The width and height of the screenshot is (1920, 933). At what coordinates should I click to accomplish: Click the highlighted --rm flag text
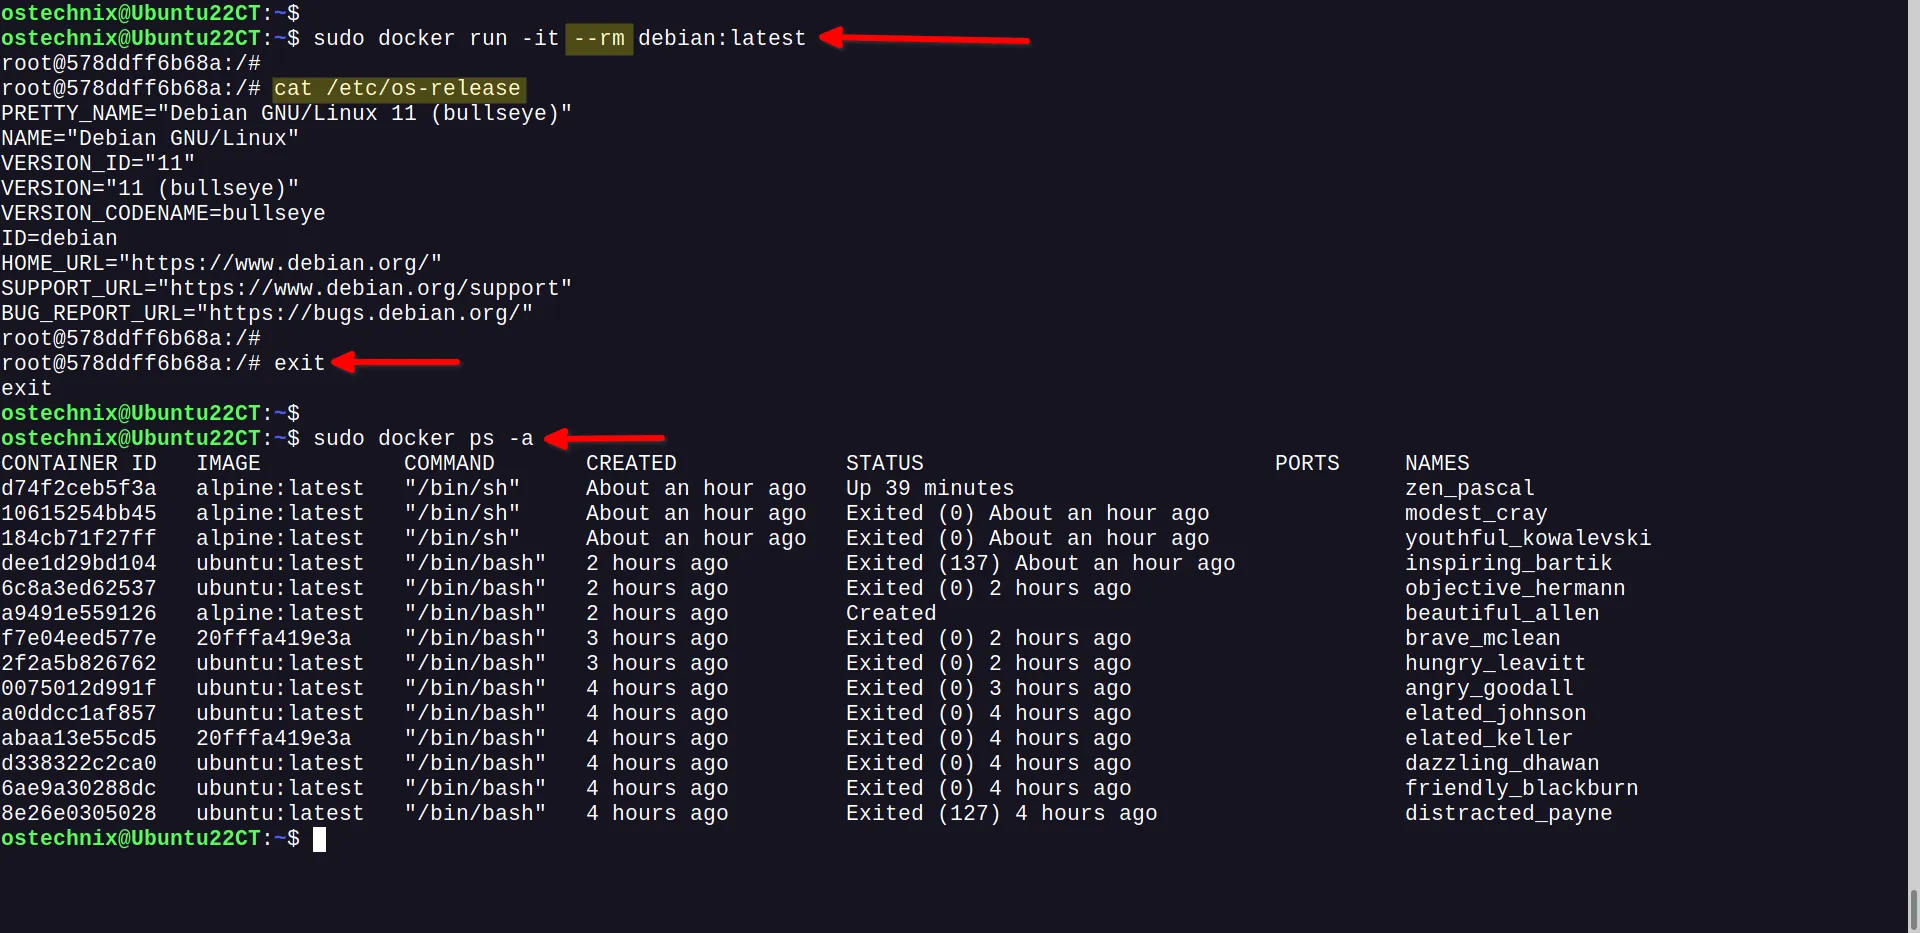click(598, 39)
